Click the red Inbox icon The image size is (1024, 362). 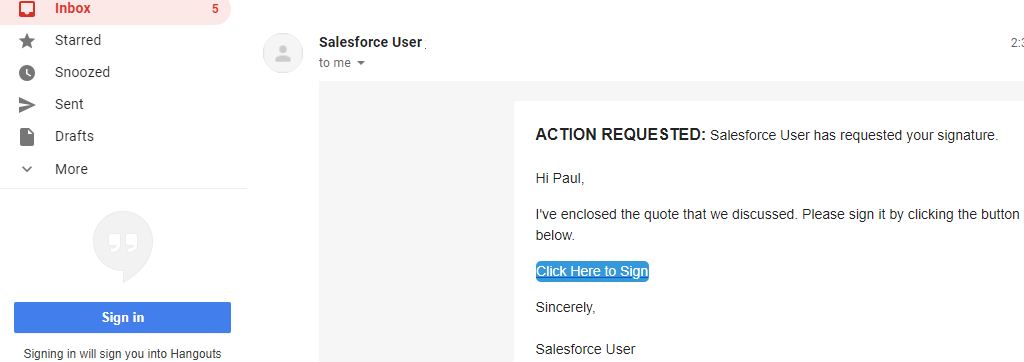[x=27, y=8]
